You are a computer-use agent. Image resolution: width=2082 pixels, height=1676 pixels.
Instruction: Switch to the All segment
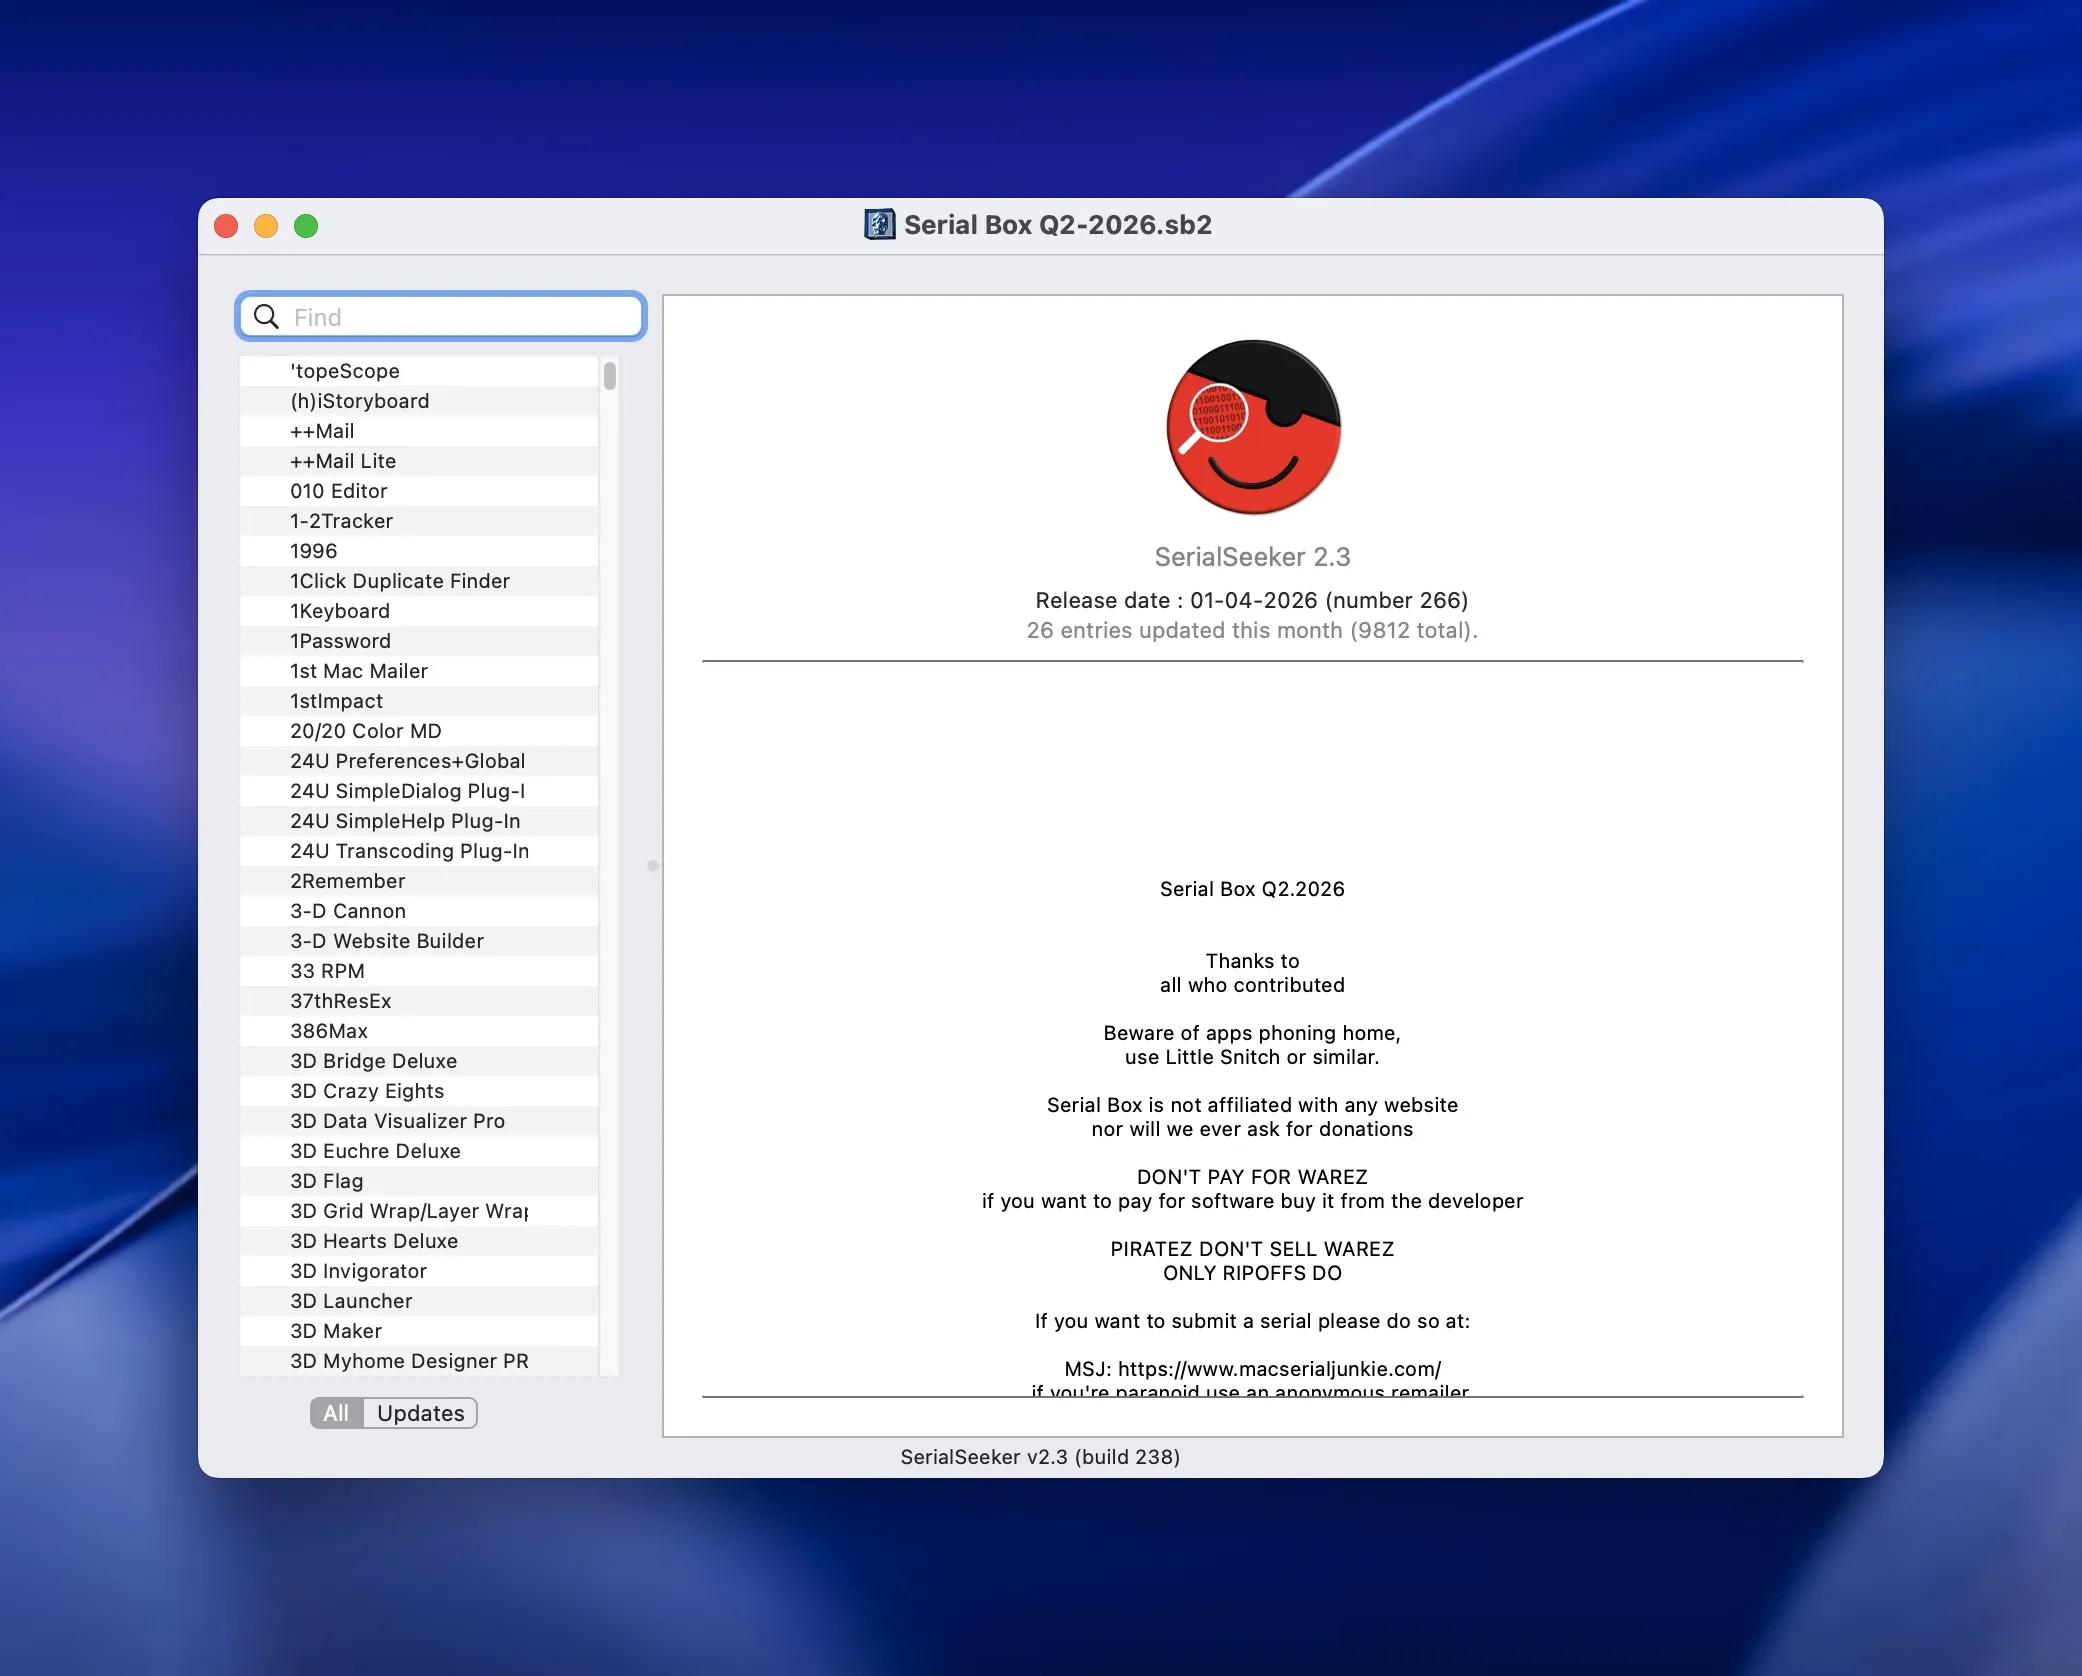click(336, 1413)
